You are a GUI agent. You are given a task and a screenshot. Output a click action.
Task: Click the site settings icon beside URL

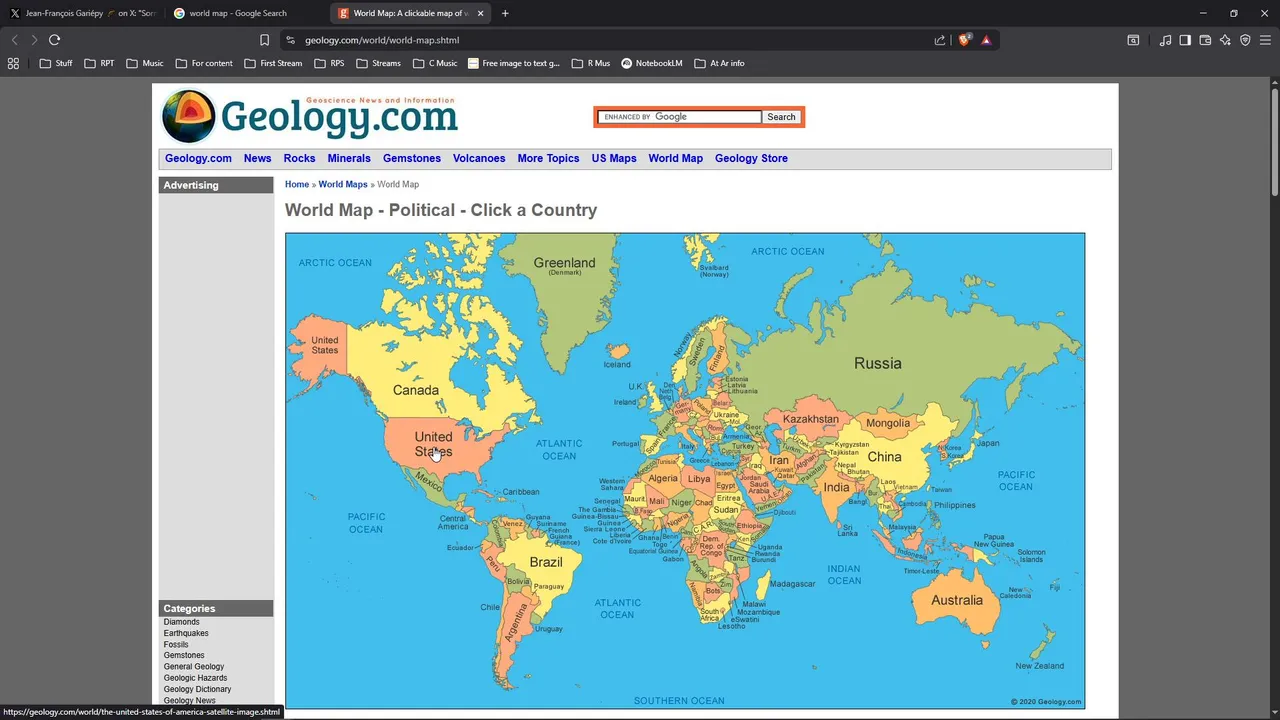pyautogui.click(x=290, y=40)
